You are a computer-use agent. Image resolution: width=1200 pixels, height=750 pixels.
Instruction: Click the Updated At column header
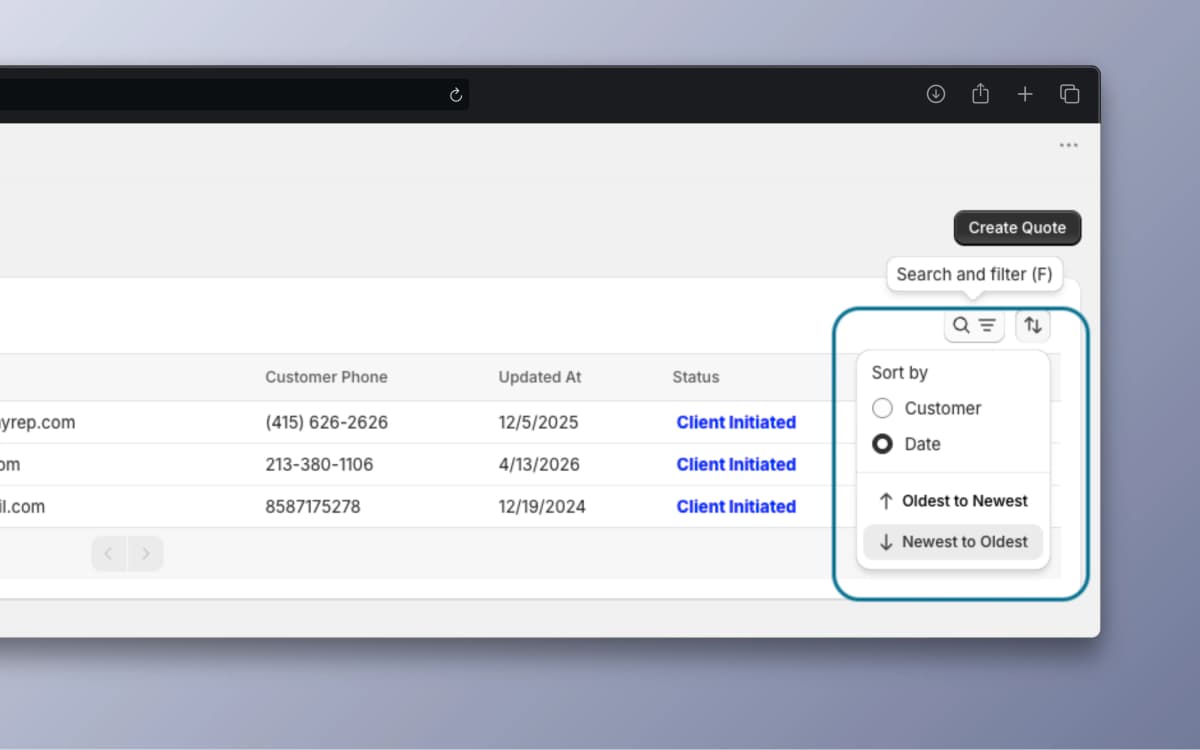[x=540, y=377]
